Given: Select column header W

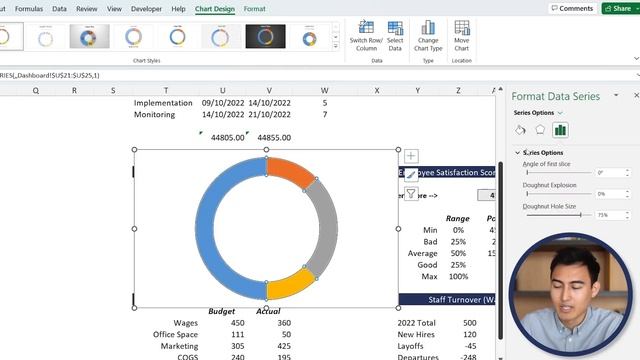Looking at the screenshot, I should coord(324,91).
